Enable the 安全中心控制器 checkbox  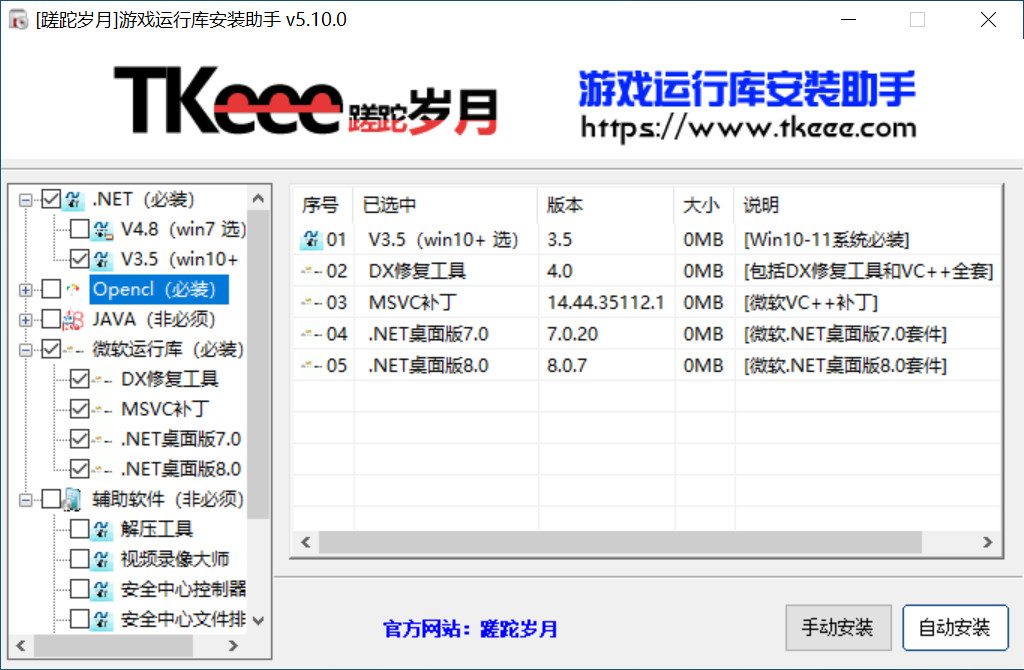(x=79, y=589)
